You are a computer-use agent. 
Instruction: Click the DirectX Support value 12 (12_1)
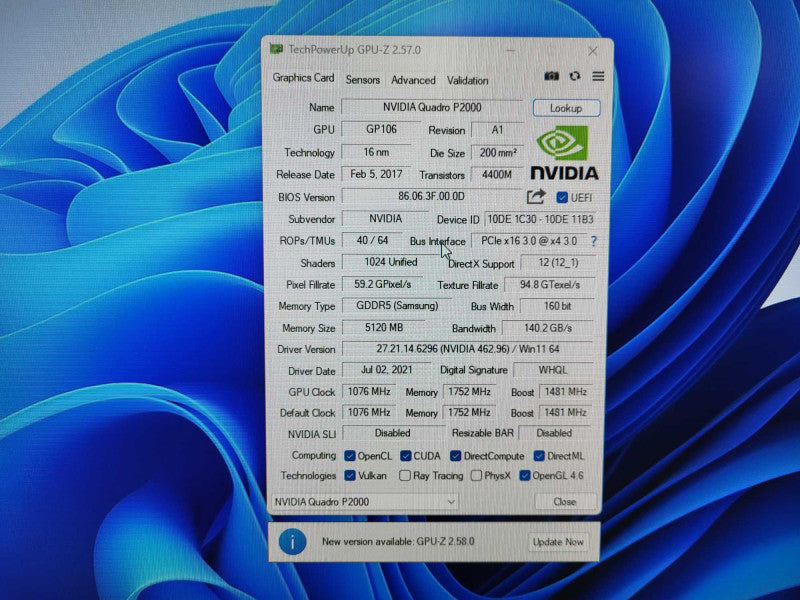click(558, 263)
